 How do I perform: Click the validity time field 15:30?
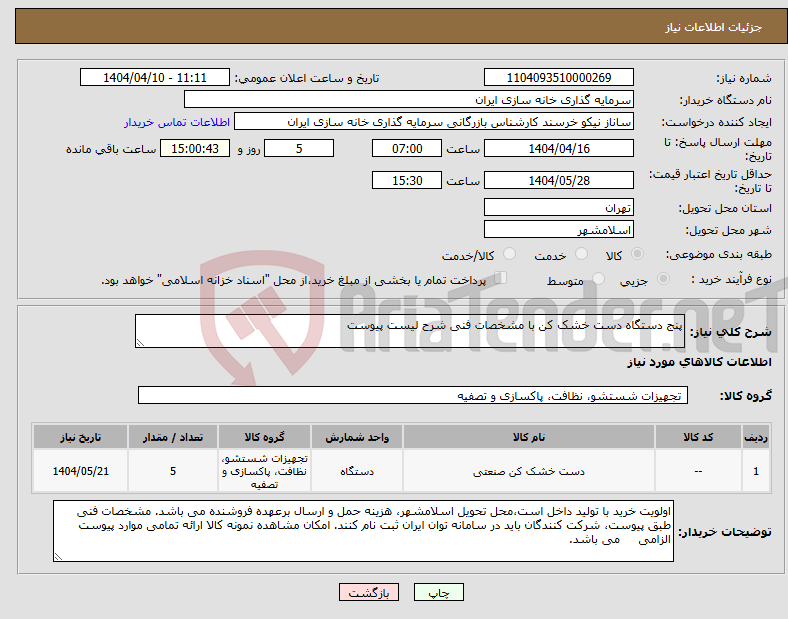click(x=407, y=180)
